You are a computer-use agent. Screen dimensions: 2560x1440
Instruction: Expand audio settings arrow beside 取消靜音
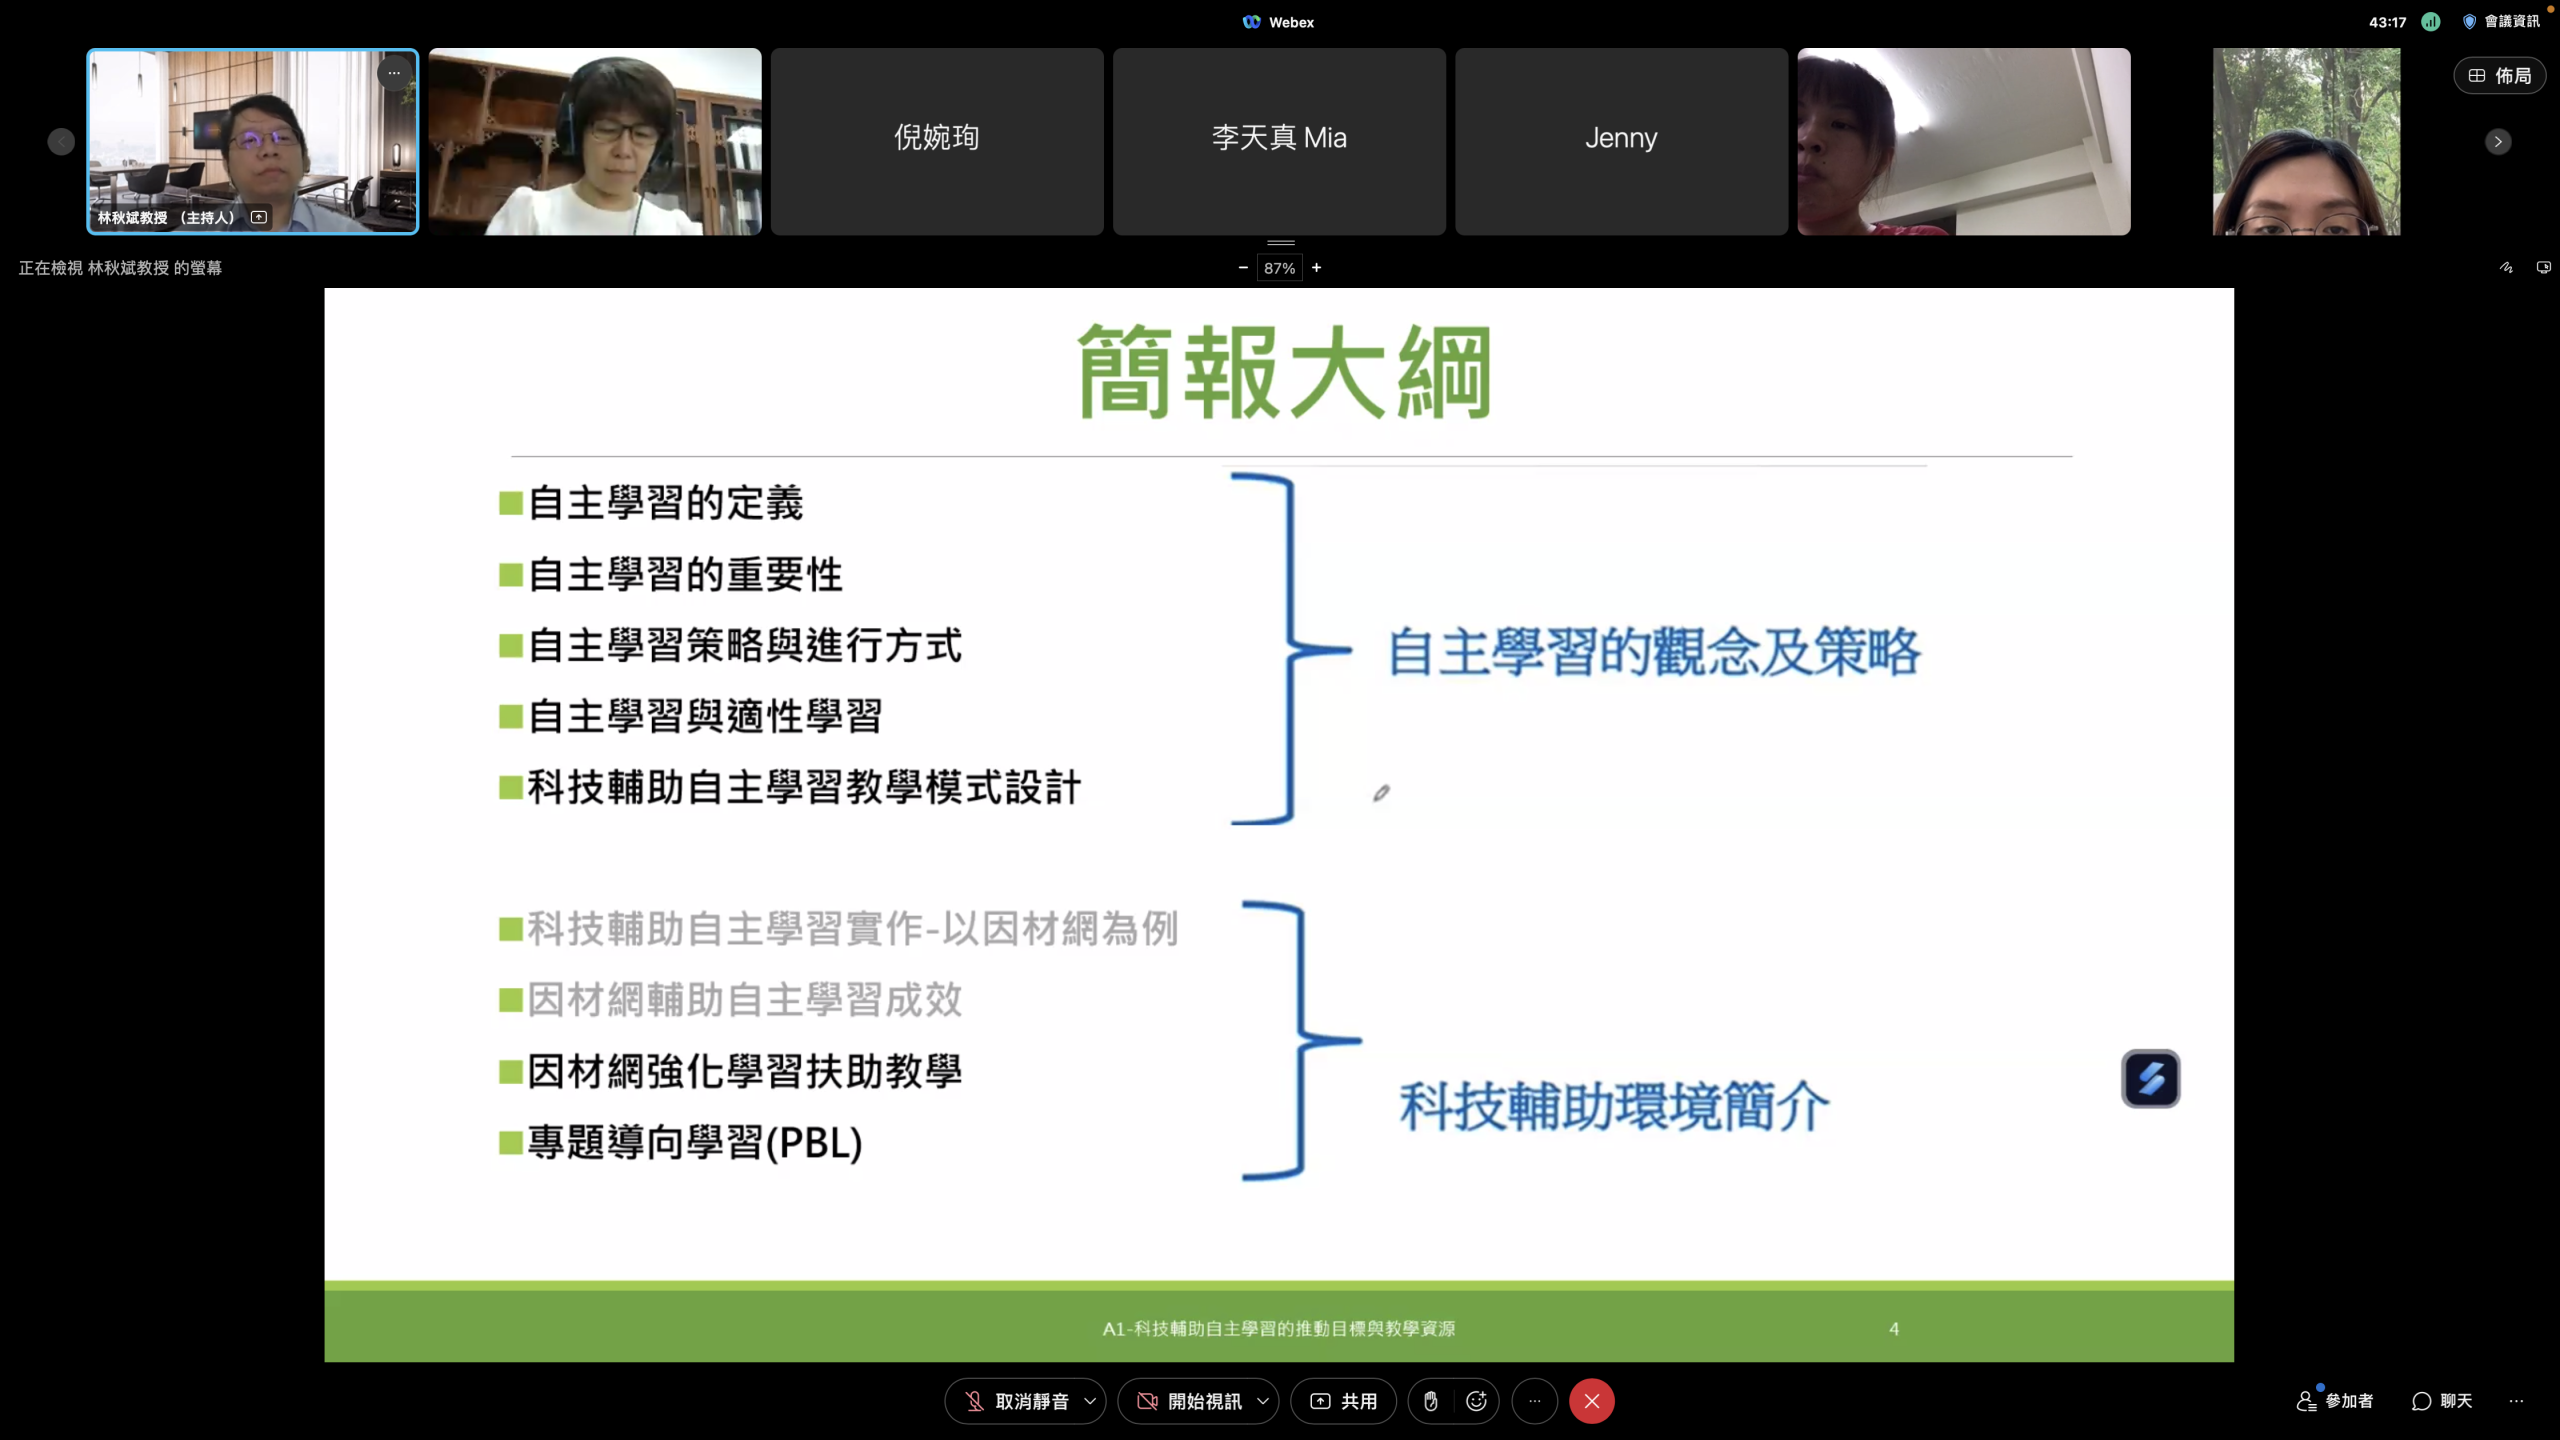pyautogui.click(x=1090, y=1401)
